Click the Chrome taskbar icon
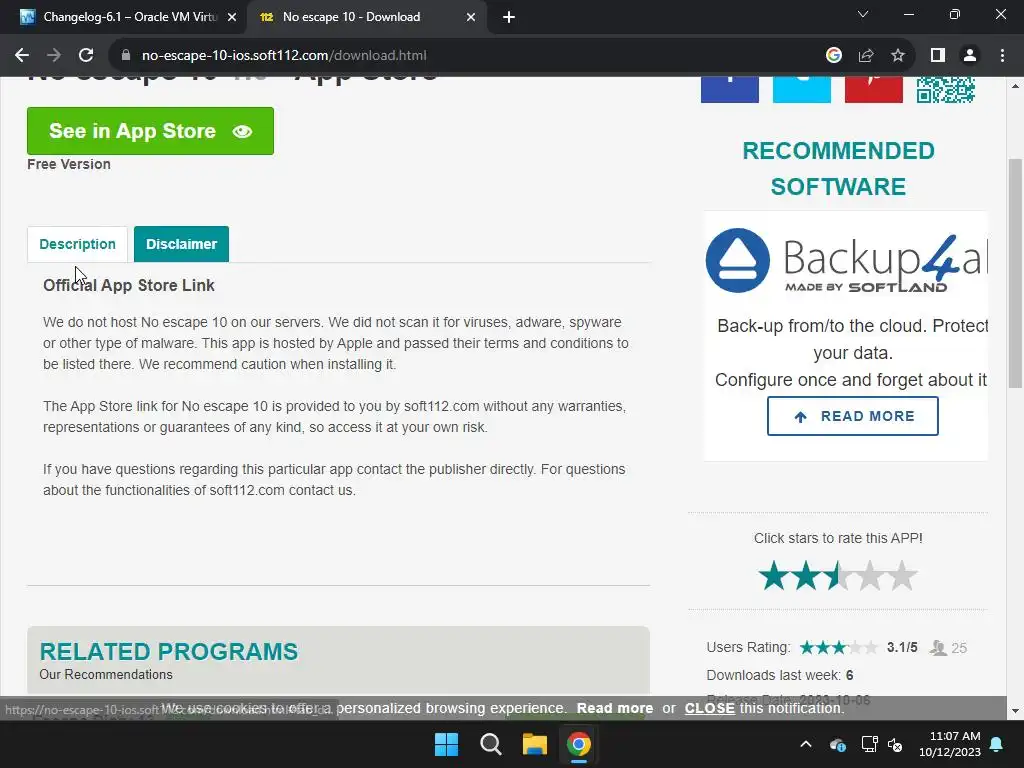Image resolution: width=1024 pixels, height=768 pixels. tap(579, 744)
